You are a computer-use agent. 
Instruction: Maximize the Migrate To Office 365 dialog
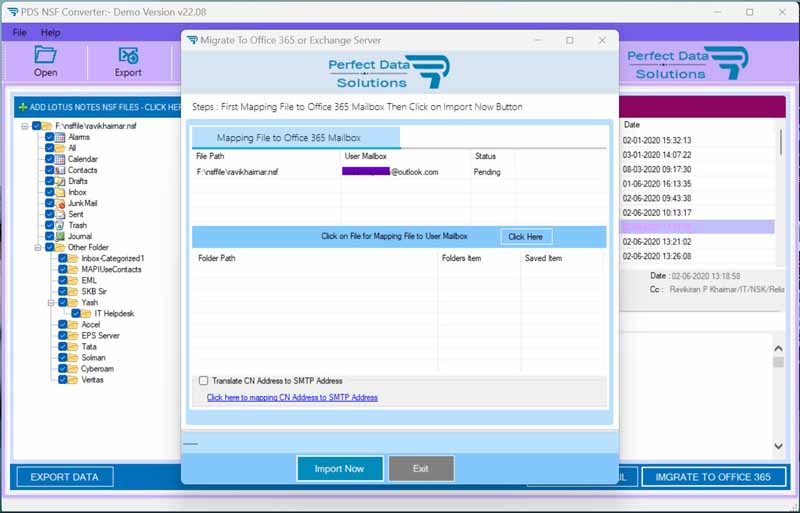click(569, 40)
